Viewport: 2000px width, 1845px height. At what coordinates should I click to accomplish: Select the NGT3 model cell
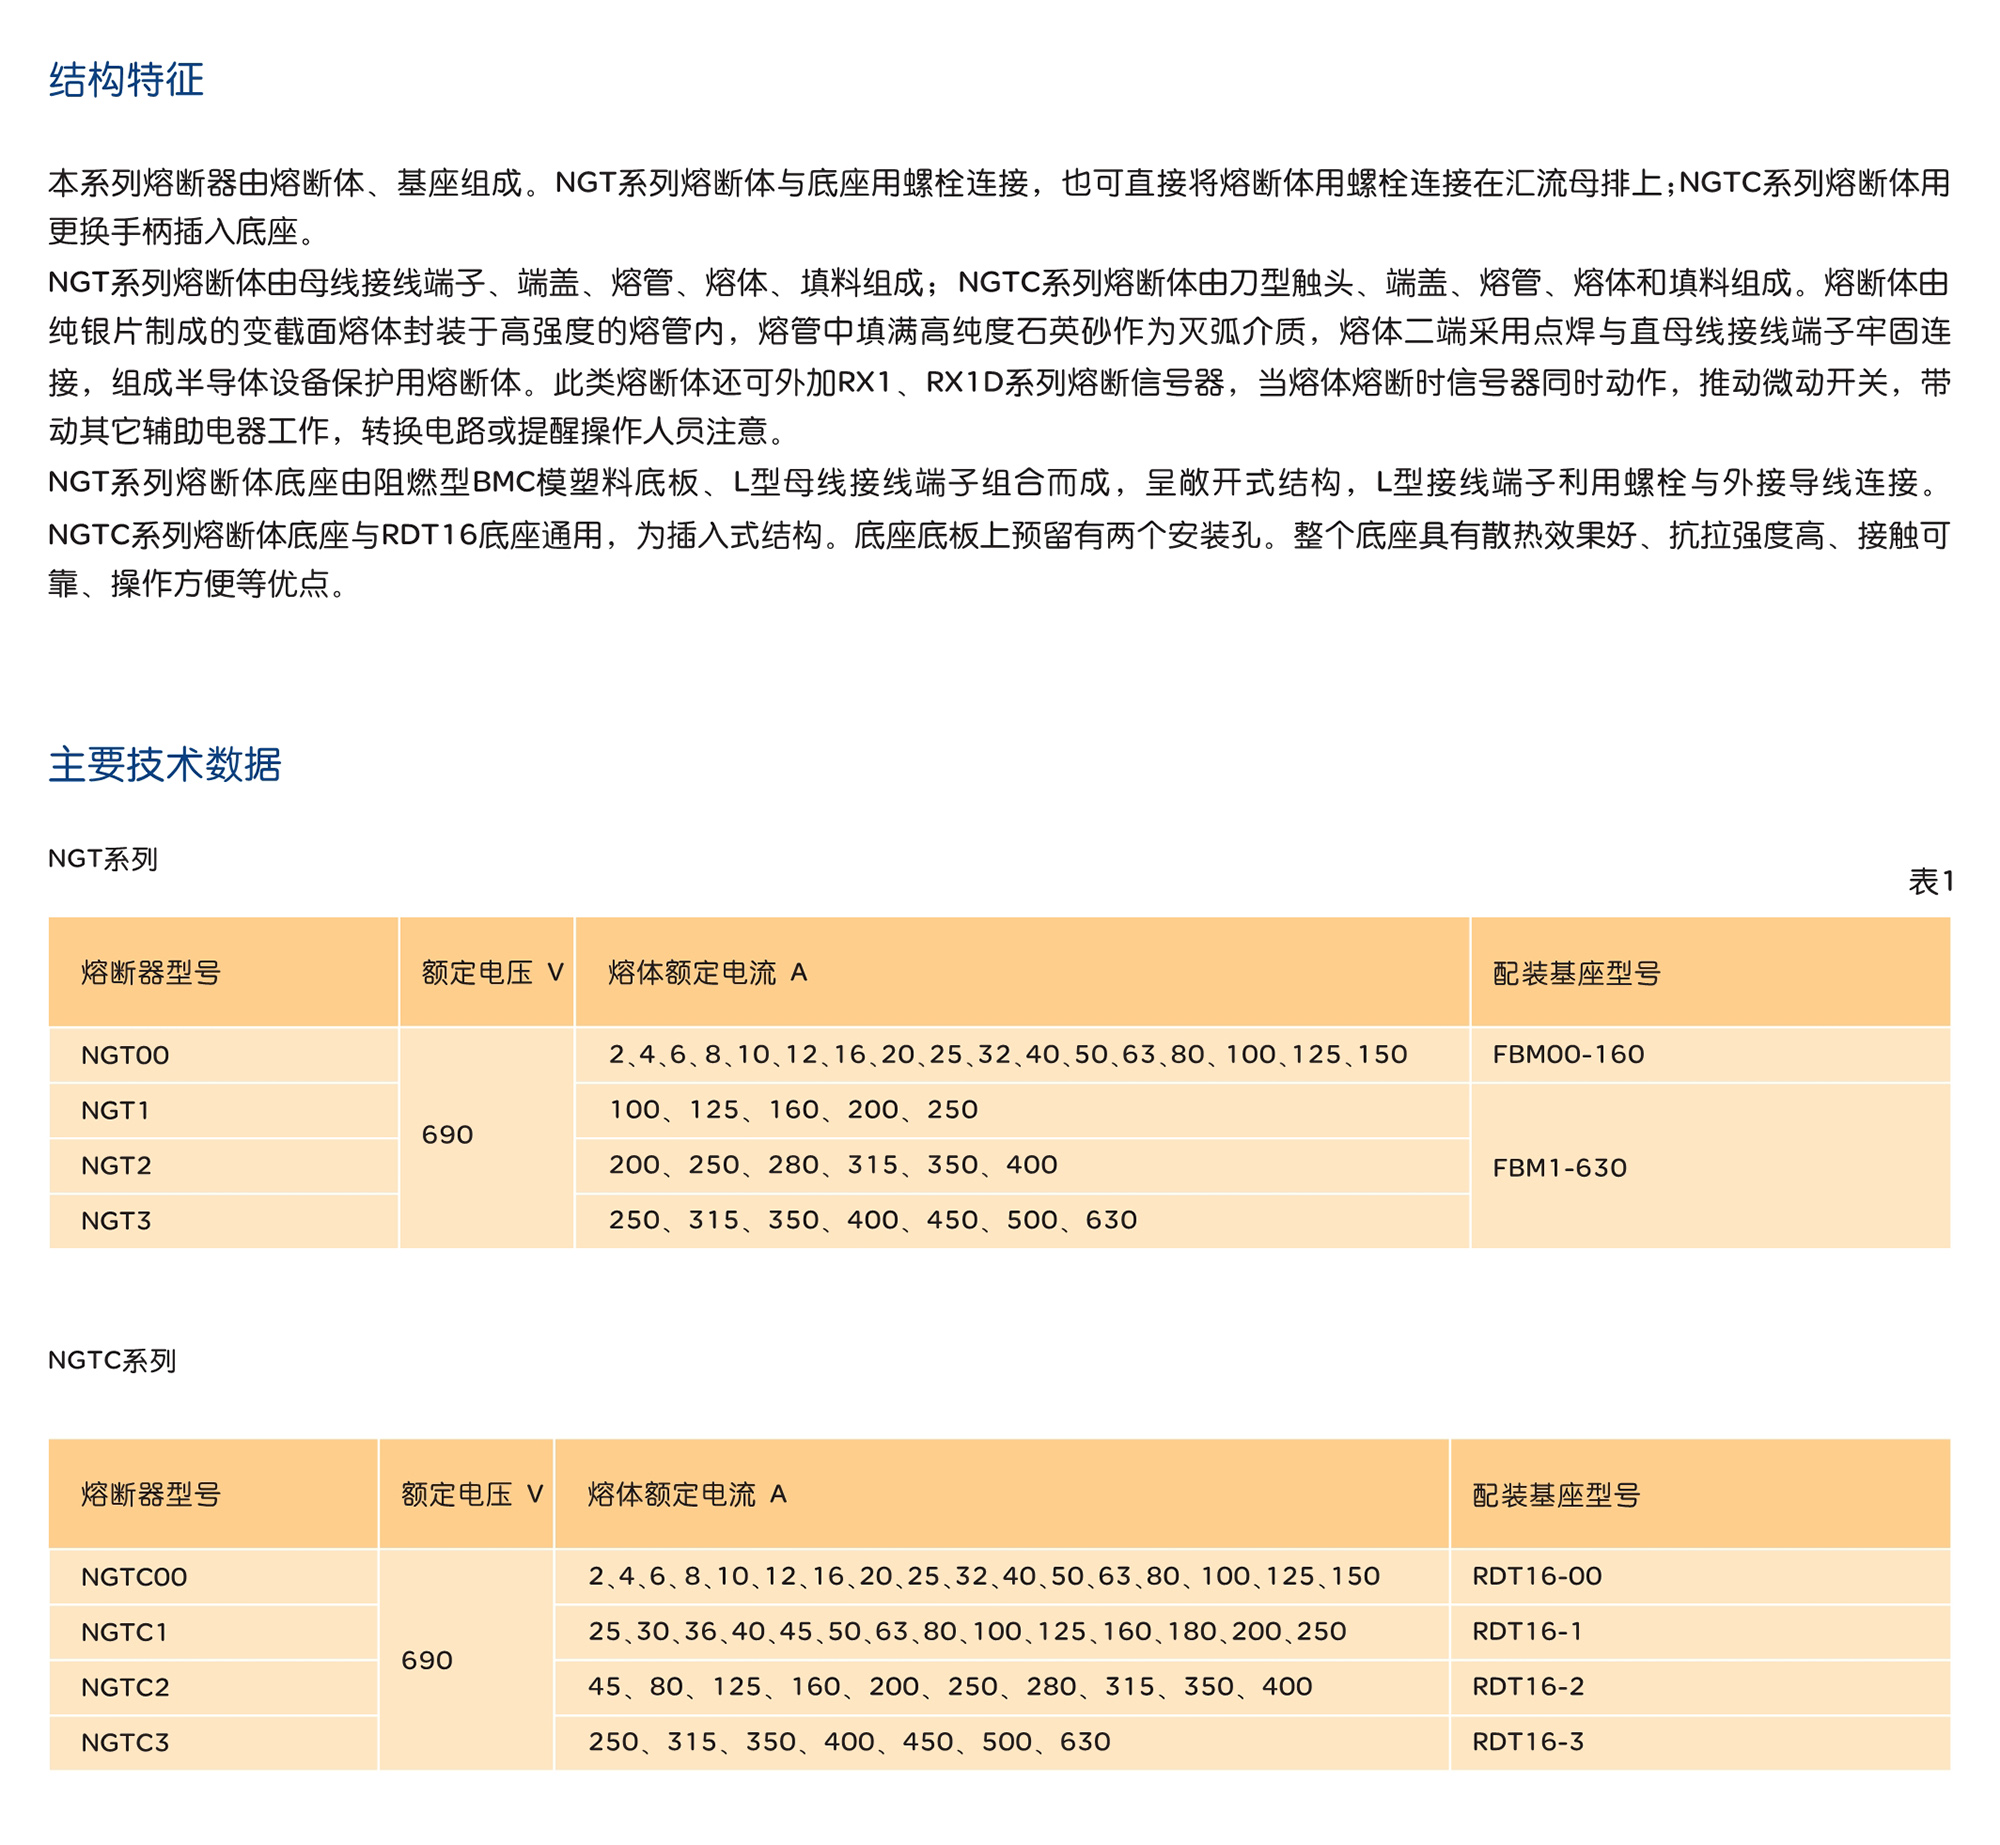pos(116,1220)
